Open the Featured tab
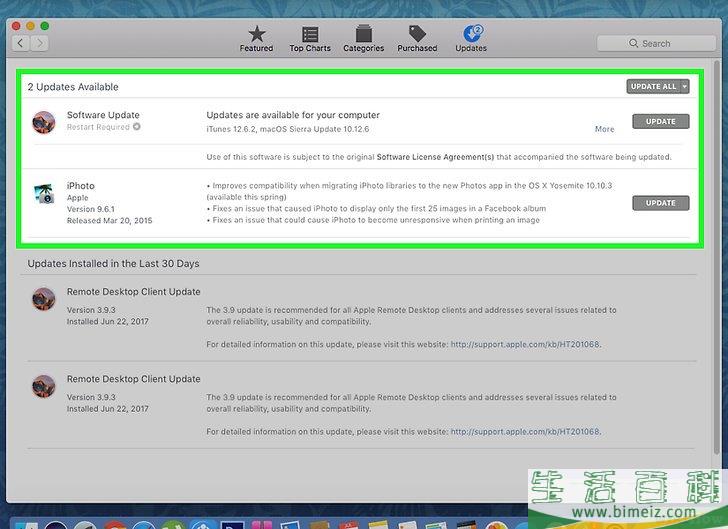The image size is (728, 529). (x=256, y=39)
